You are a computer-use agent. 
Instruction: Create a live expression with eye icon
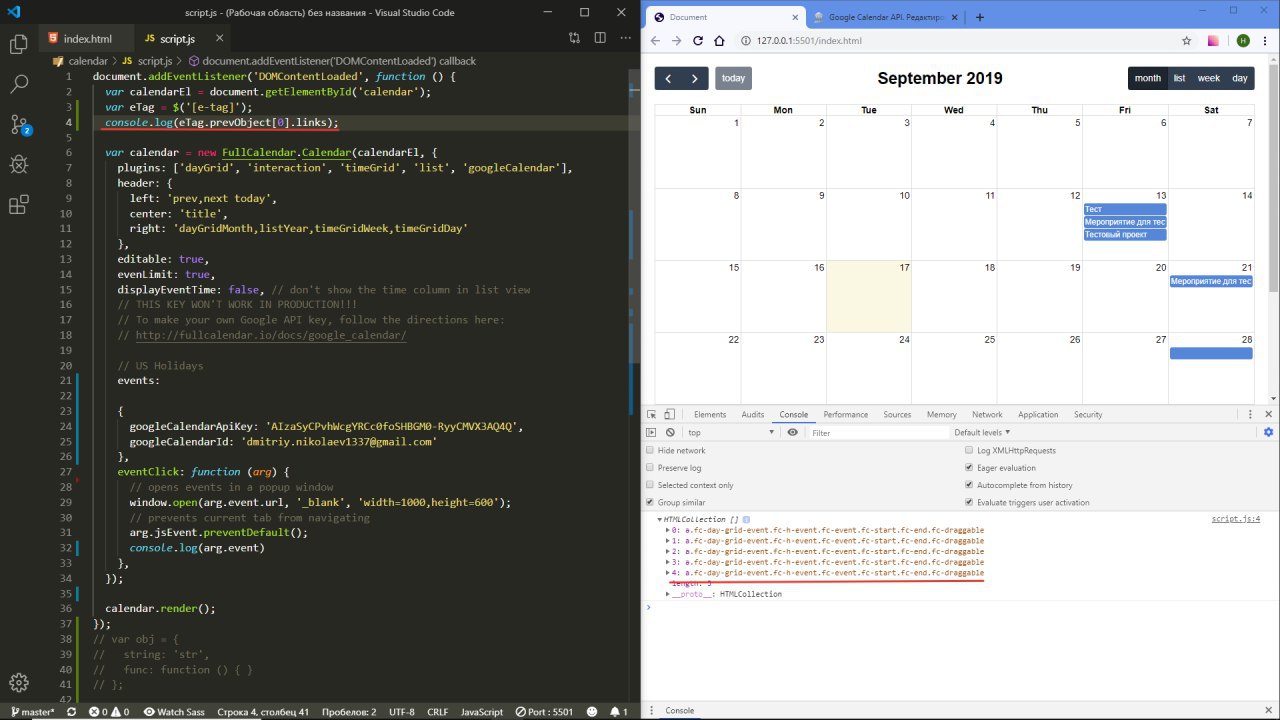tap(793, 432)
